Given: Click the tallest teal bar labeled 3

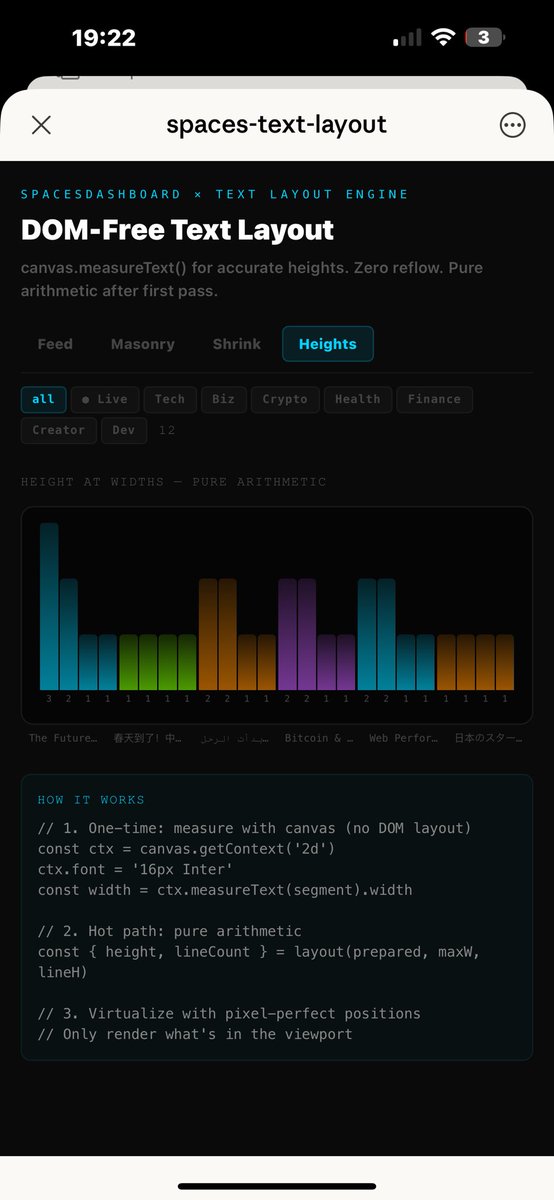Looking at the screenshot, I should [x=49, y=606].
